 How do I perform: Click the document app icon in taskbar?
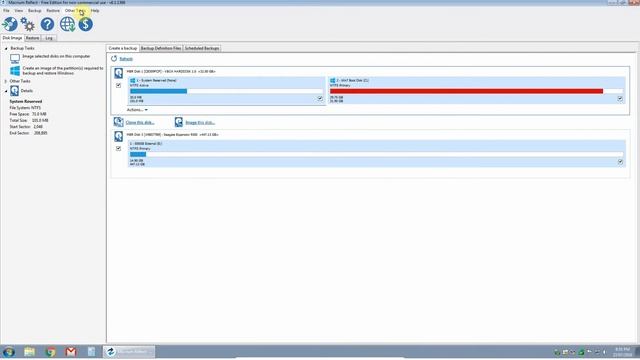click(x=91, y=351)
